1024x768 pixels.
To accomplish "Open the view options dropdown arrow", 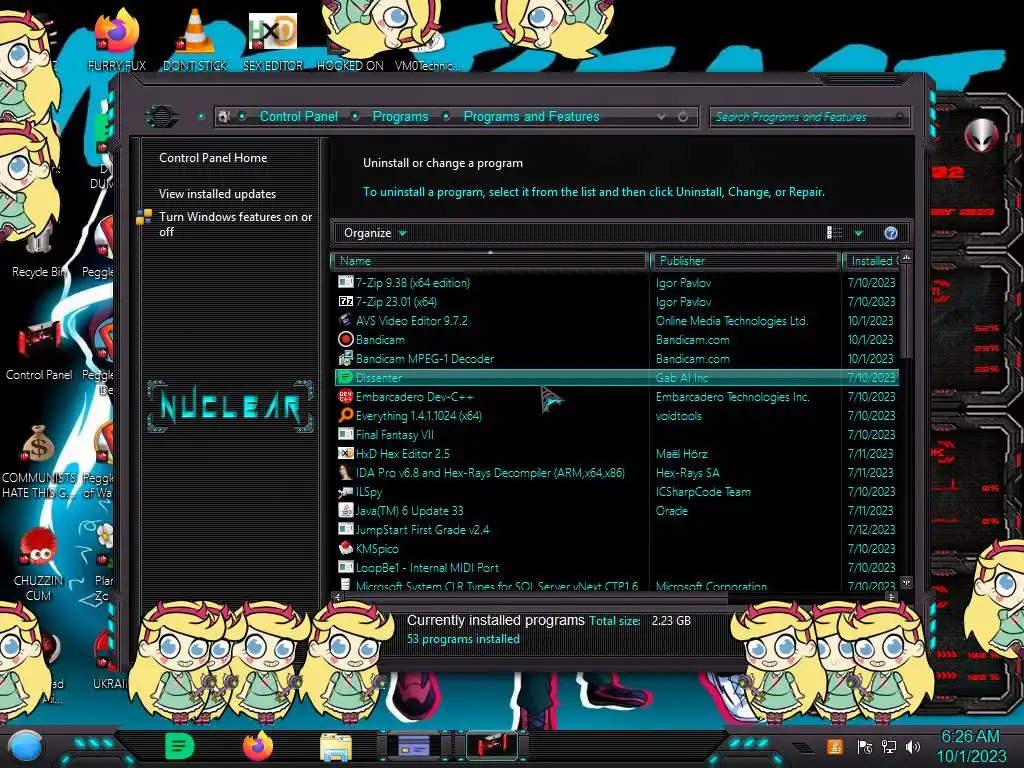I will click(x=858, y=233).
